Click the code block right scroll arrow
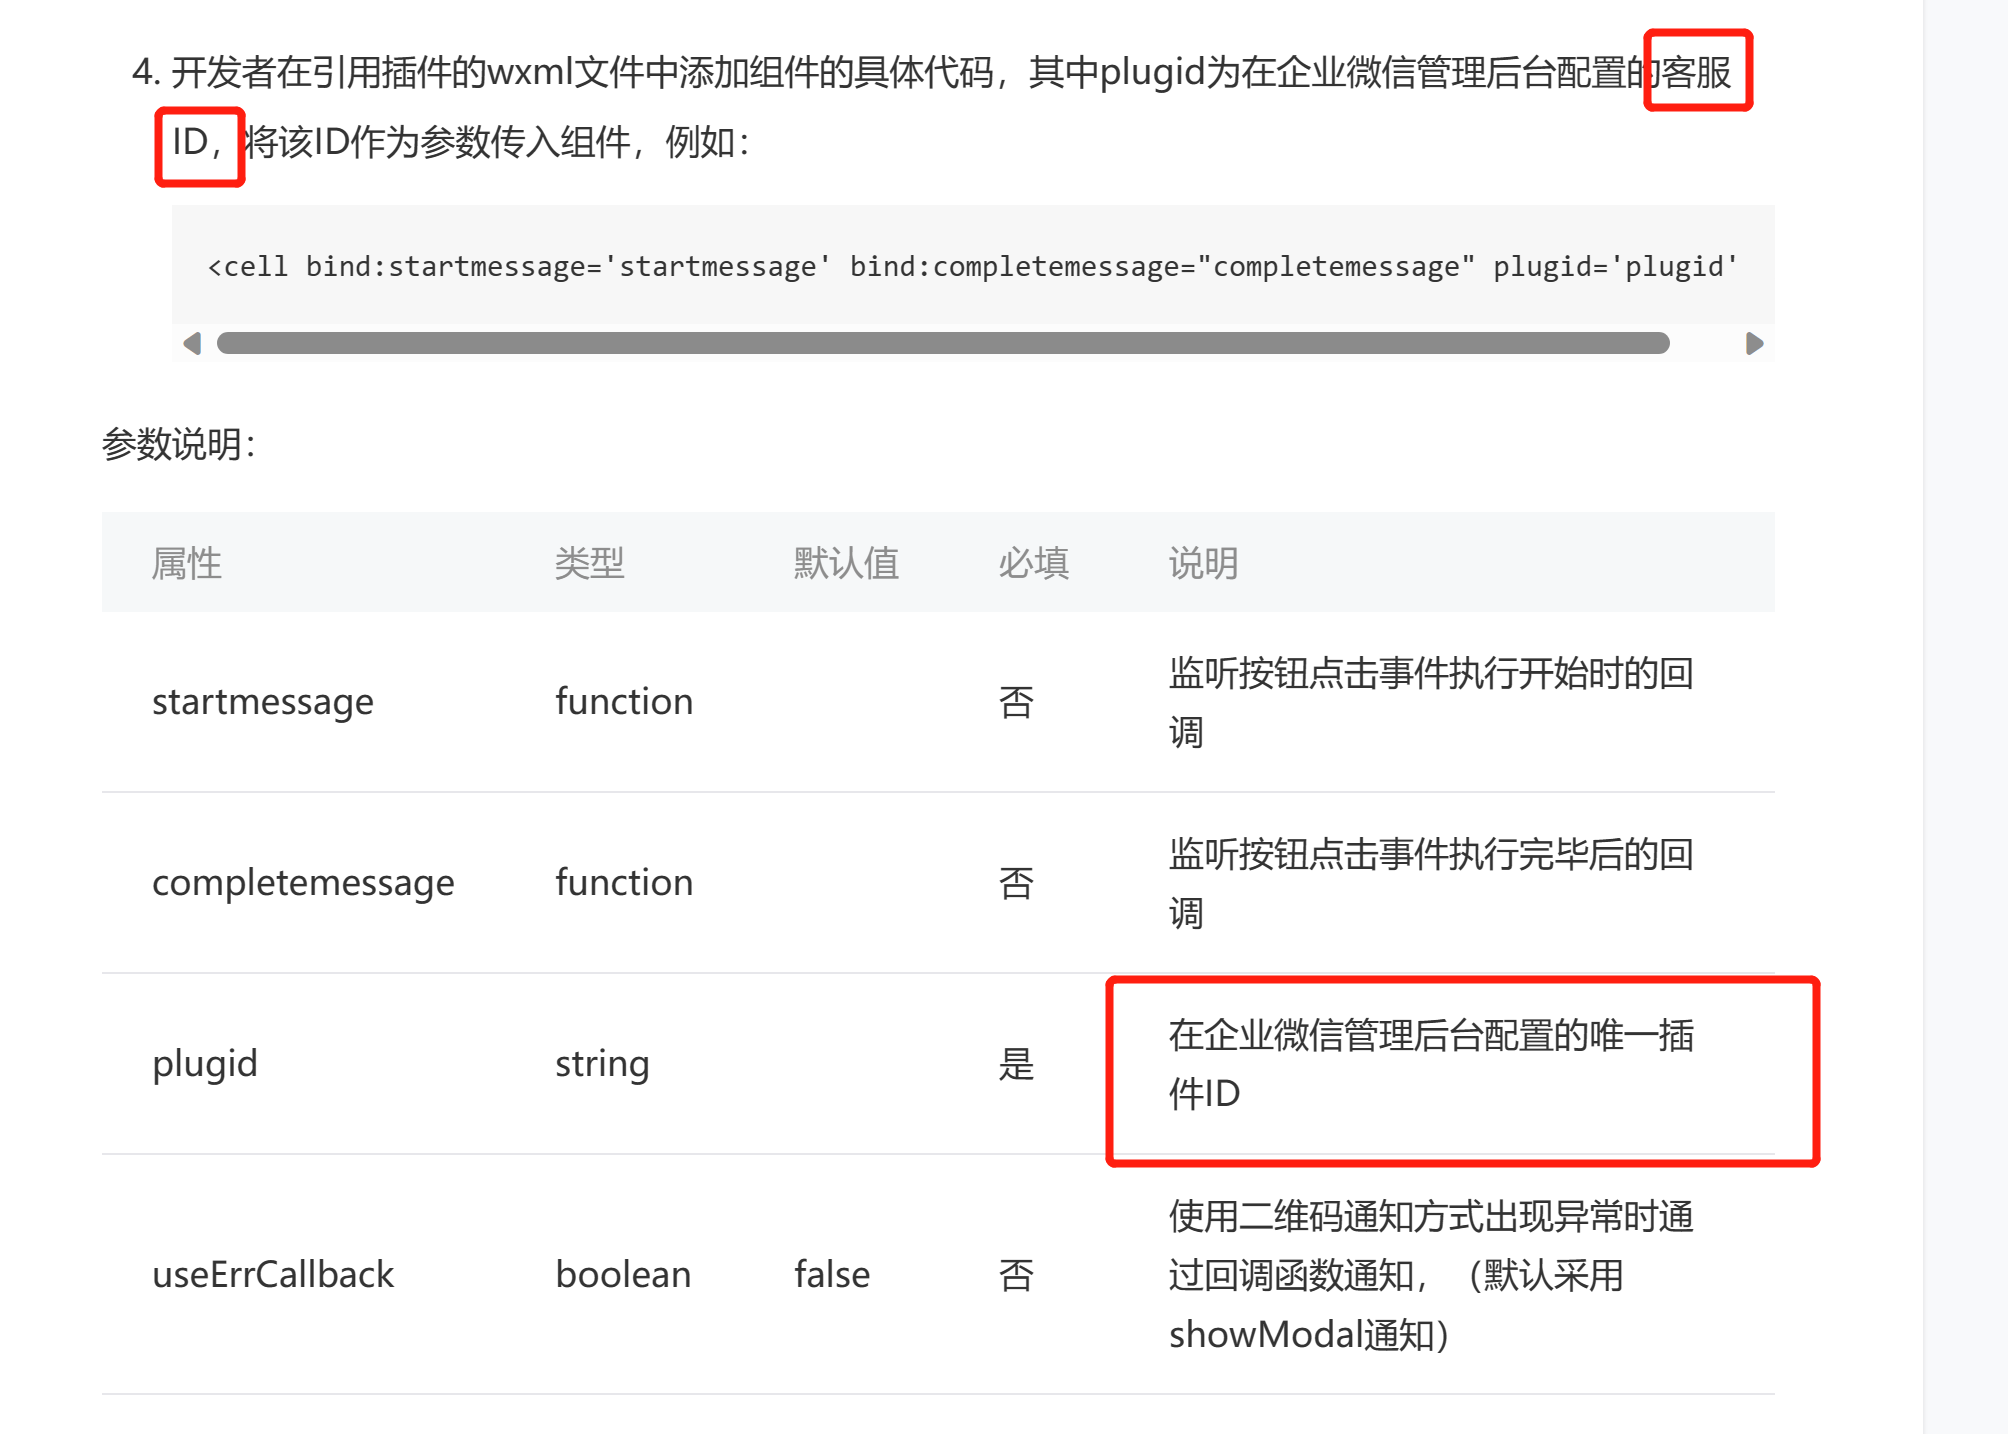The height and width of the screenshot is (1434, 2008). (1754, 343)
